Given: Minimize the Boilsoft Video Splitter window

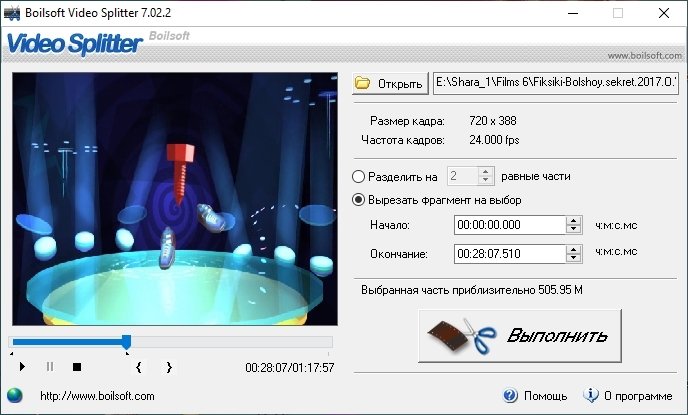Looking at the screenshot, I should tap(573, 13).
